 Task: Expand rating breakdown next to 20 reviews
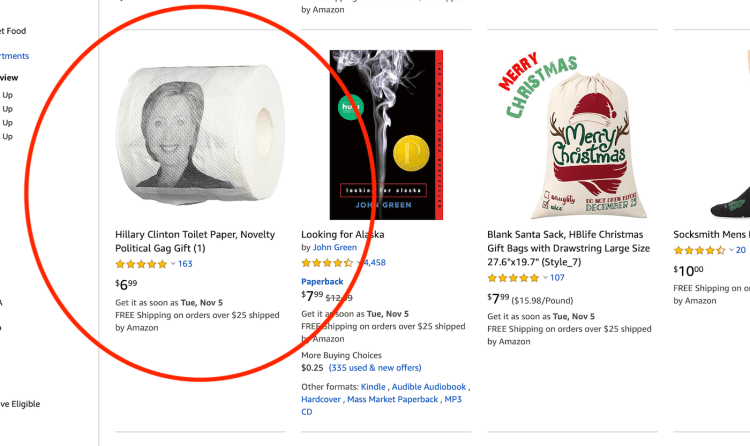730,250
